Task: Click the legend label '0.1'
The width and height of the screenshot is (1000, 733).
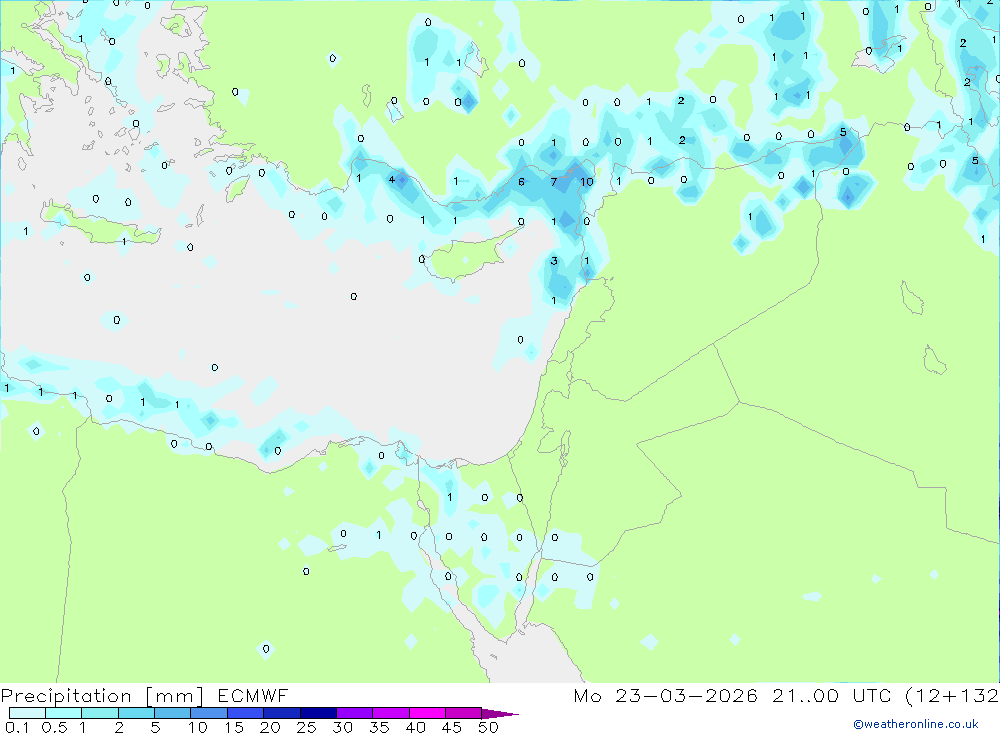Action: coord(17,727)
